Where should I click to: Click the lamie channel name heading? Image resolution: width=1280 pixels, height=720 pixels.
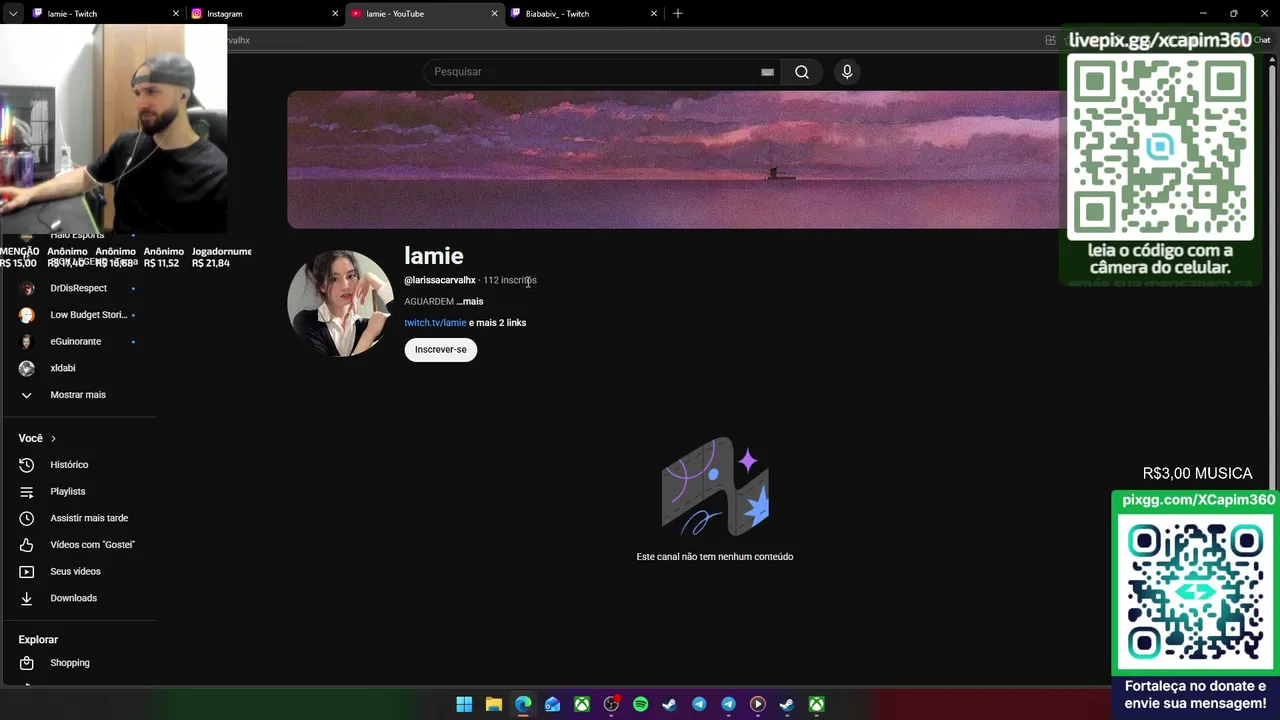click(x=434, y=256)
